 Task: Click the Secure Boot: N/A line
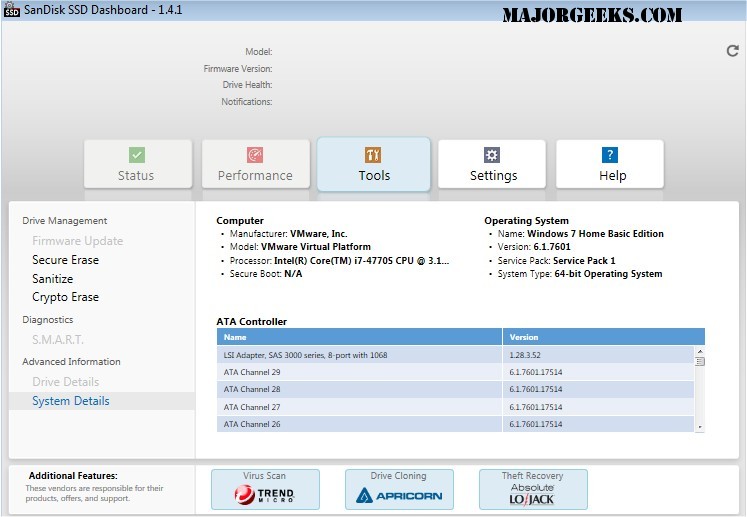266,274
